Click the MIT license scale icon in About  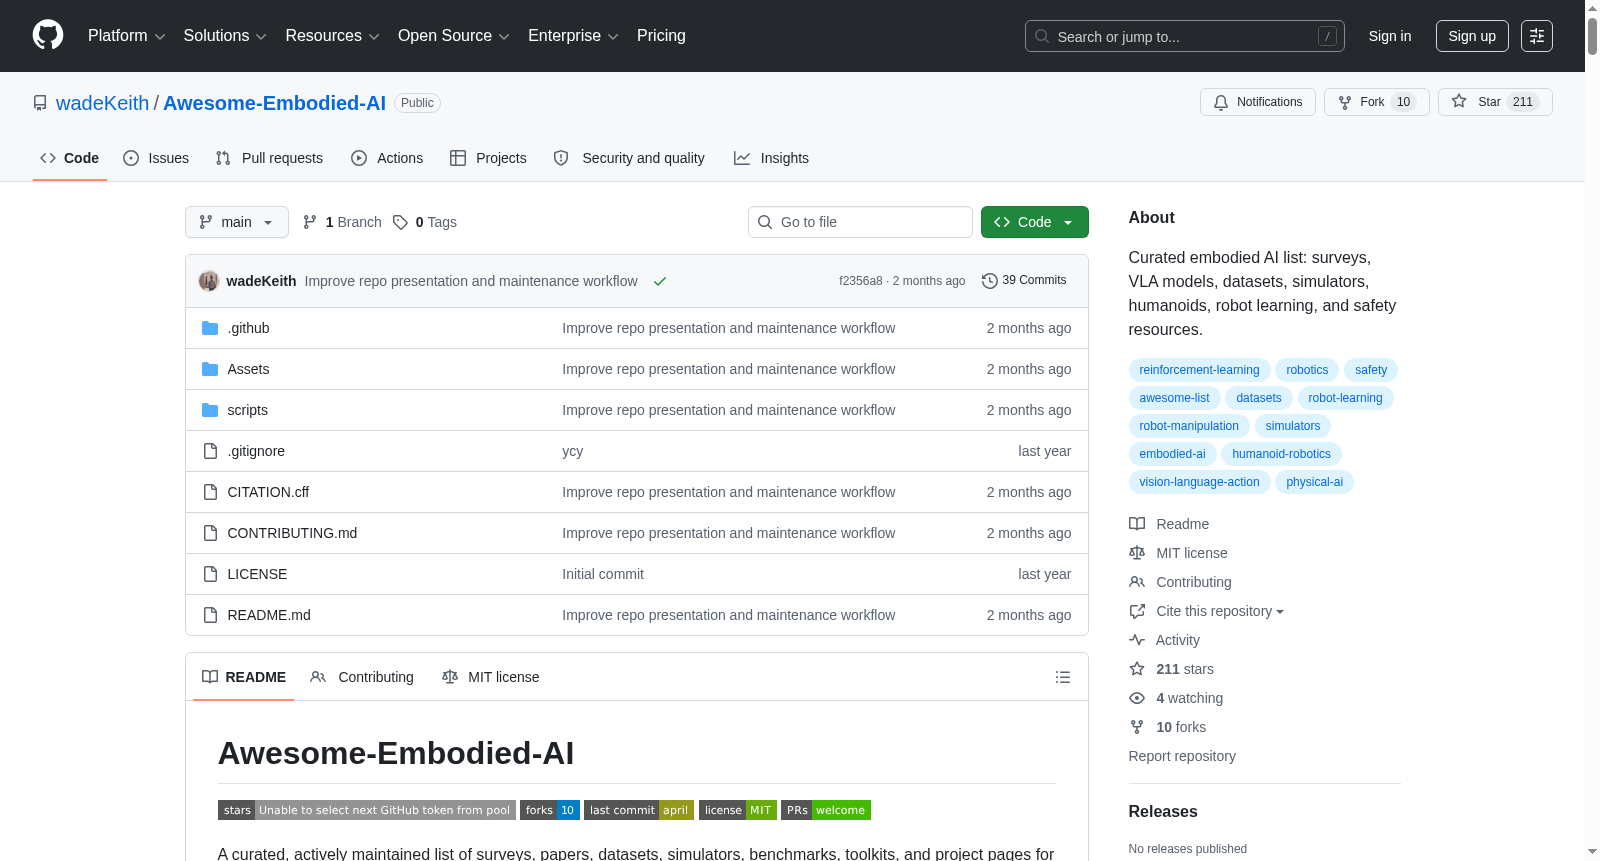point(1137,553)
